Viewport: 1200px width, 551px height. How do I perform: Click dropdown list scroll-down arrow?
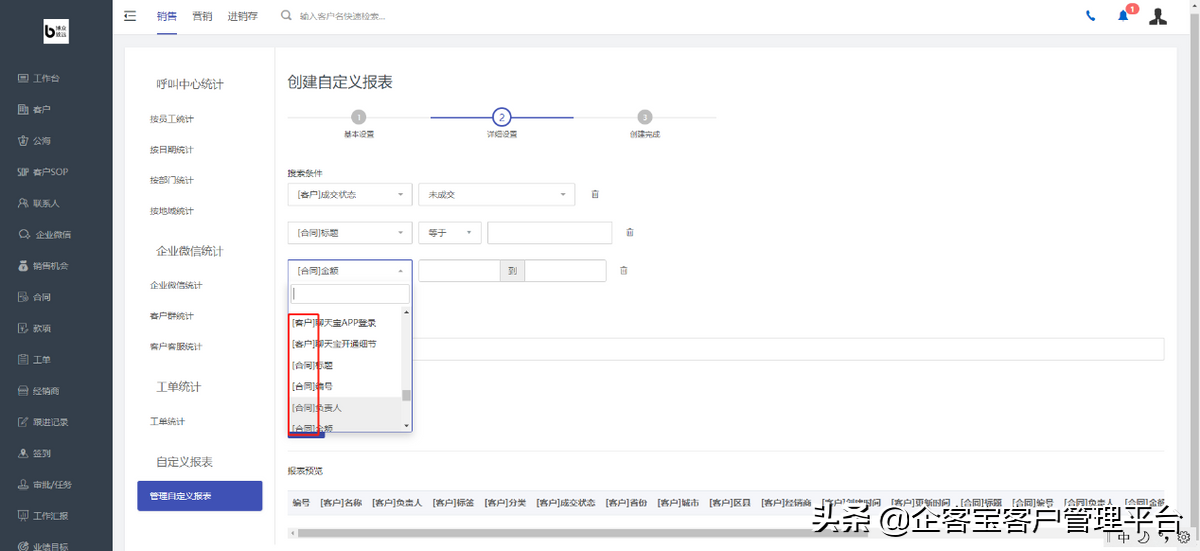(x=407, y=426)
